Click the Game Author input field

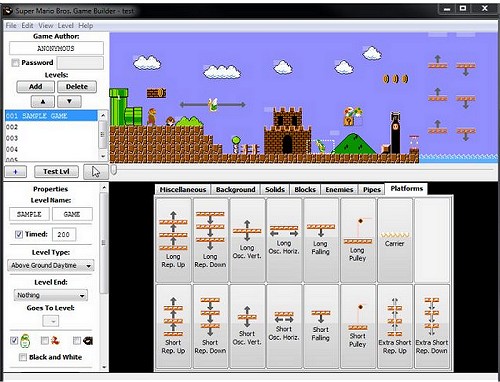tap(56, 48)
